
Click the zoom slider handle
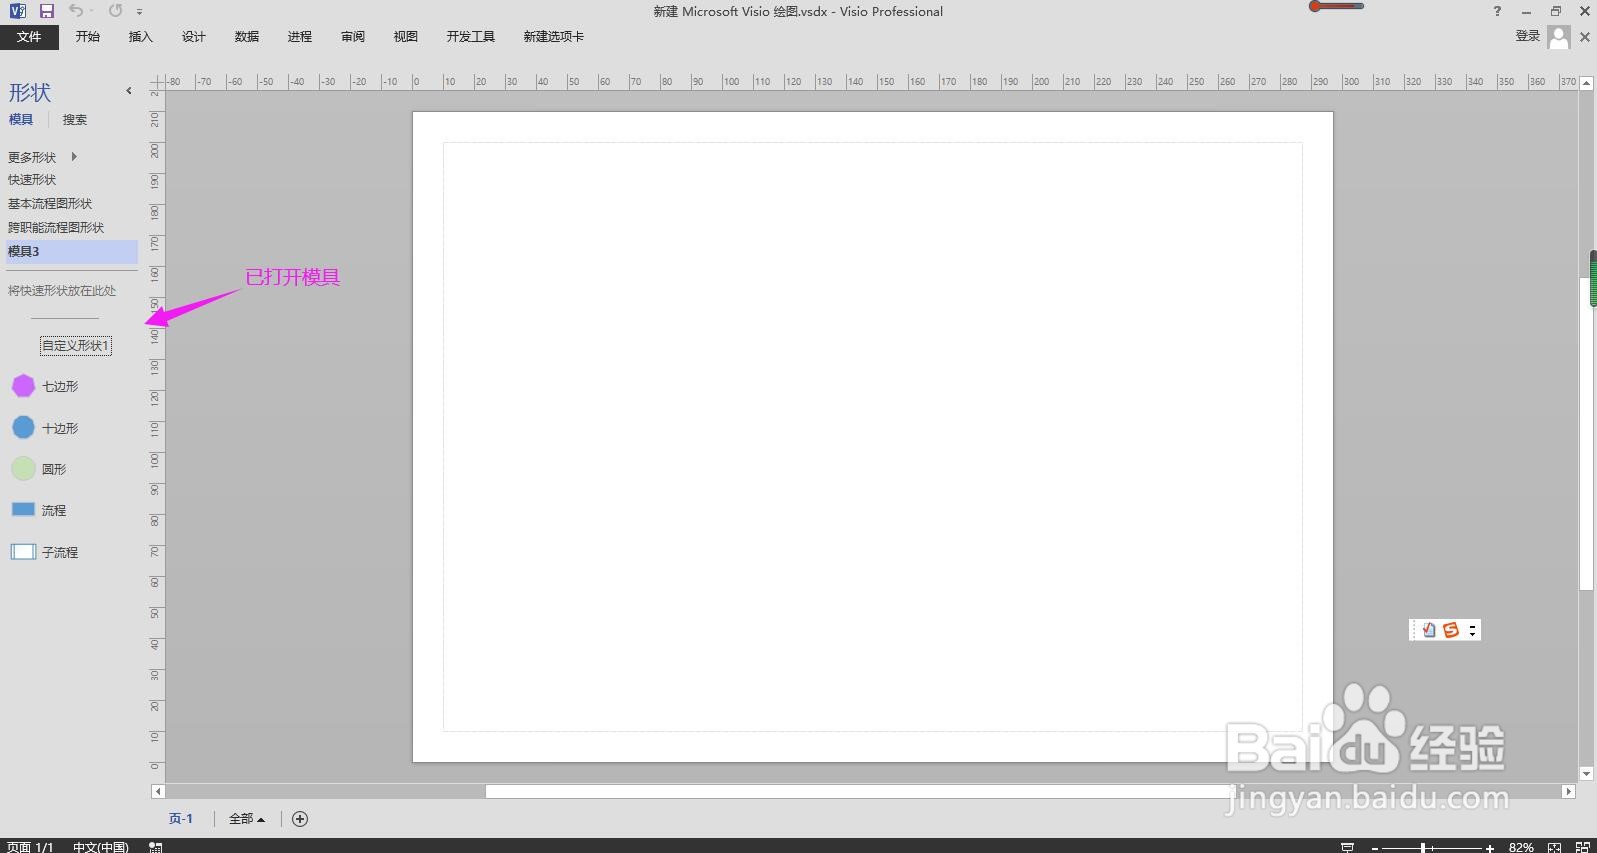coord(1423,848)
